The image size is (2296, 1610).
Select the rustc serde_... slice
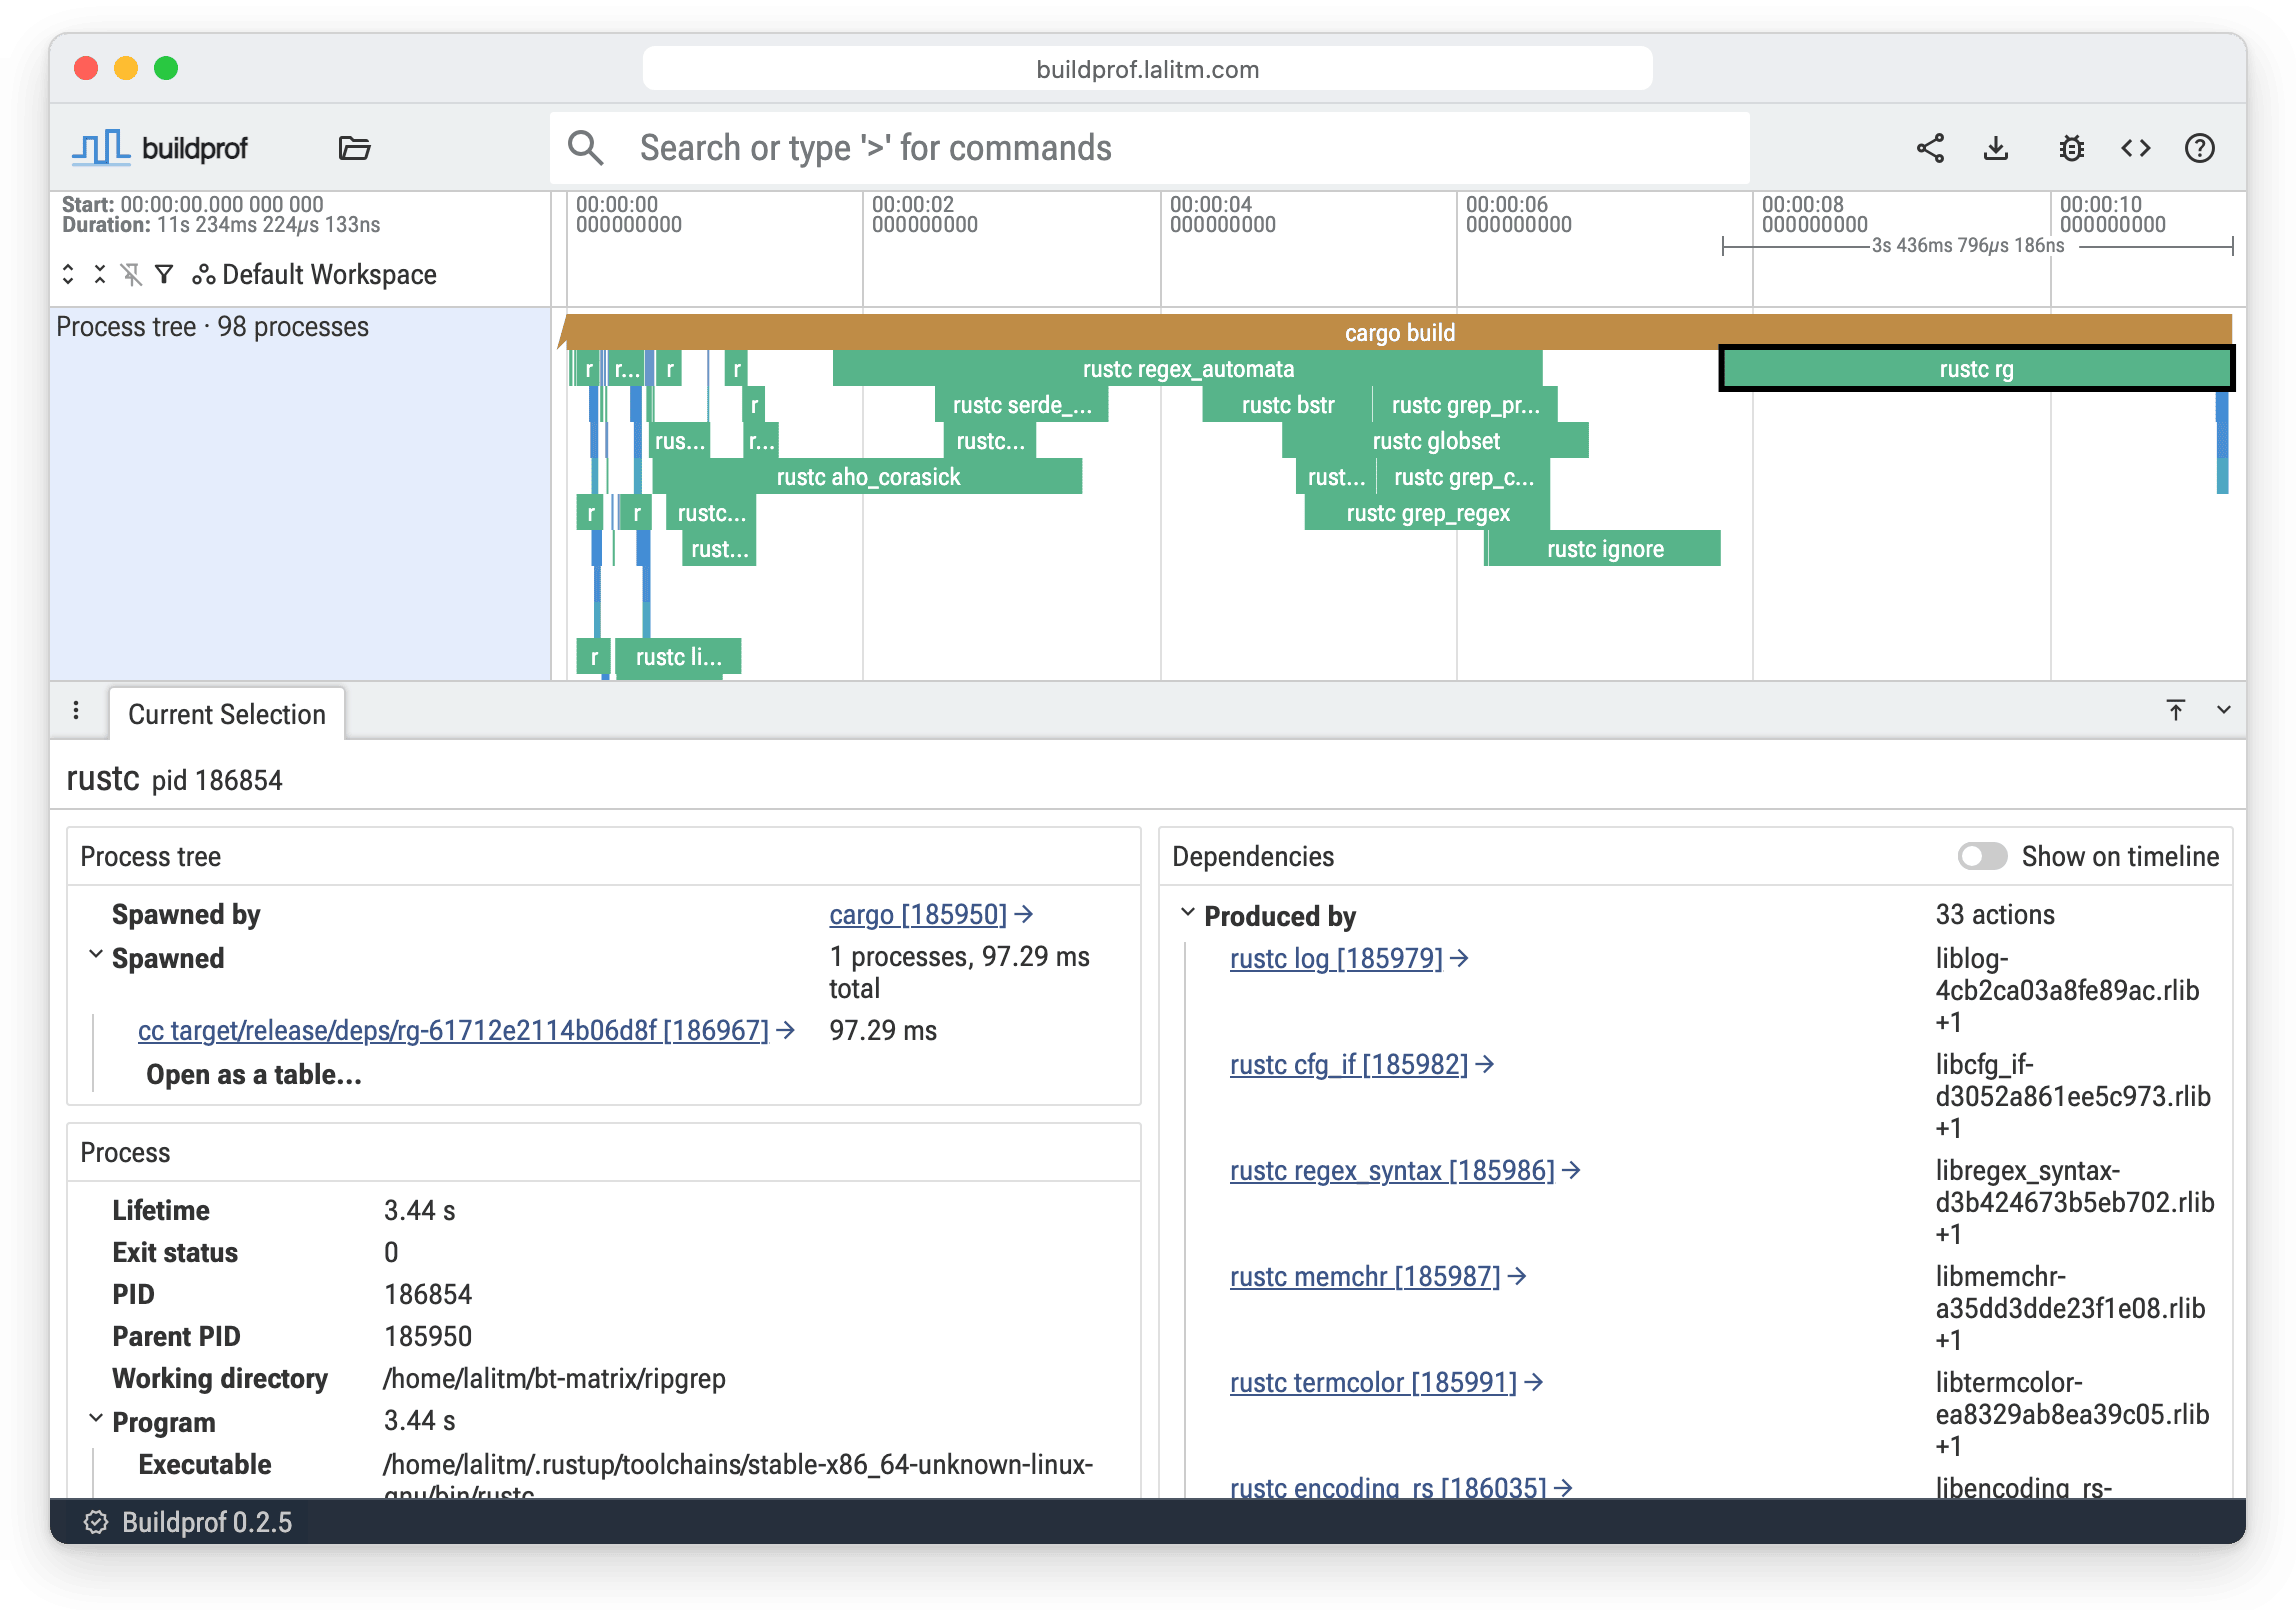point(1022,405)
